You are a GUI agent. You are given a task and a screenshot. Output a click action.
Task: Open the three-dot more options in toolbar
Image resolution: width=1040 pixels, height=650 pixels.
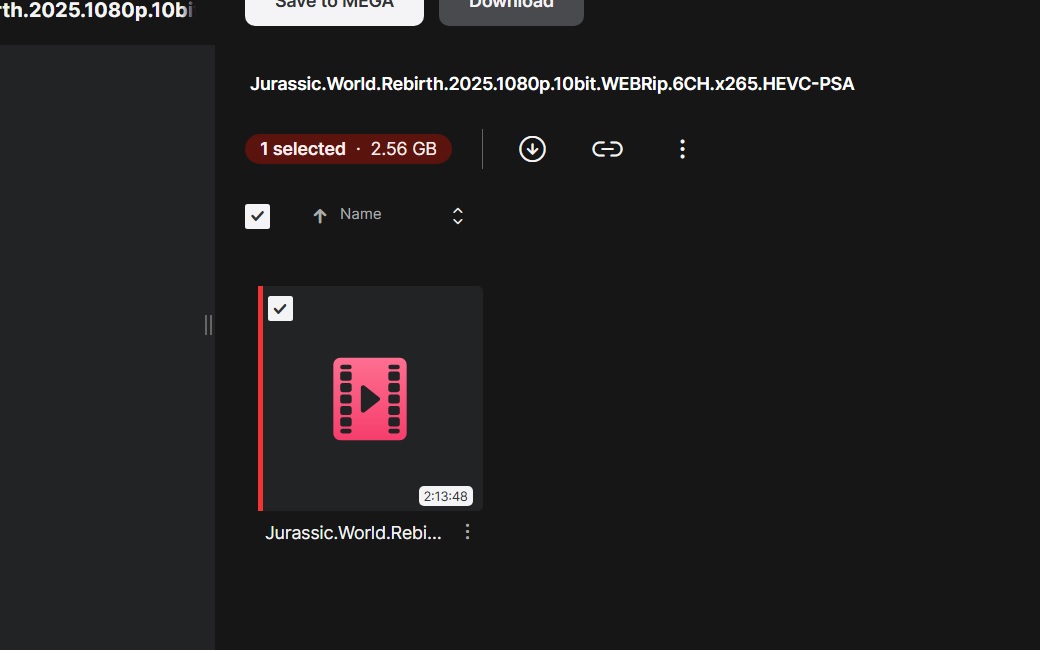(682, 149)
